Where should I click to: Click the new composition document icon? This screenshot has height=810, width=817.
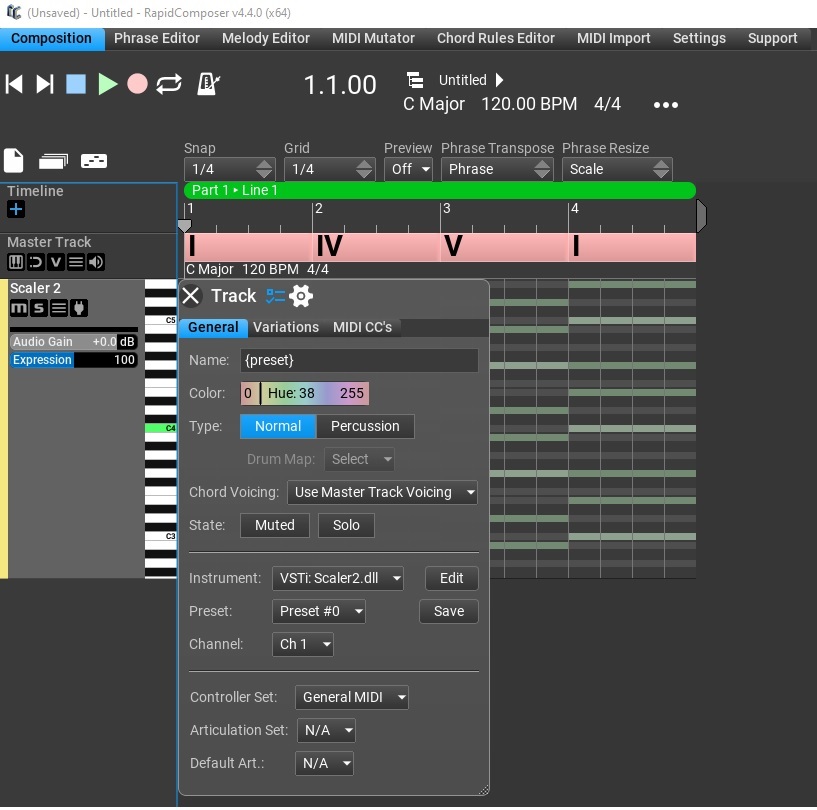pyautogui.click(x=14, y=160)
